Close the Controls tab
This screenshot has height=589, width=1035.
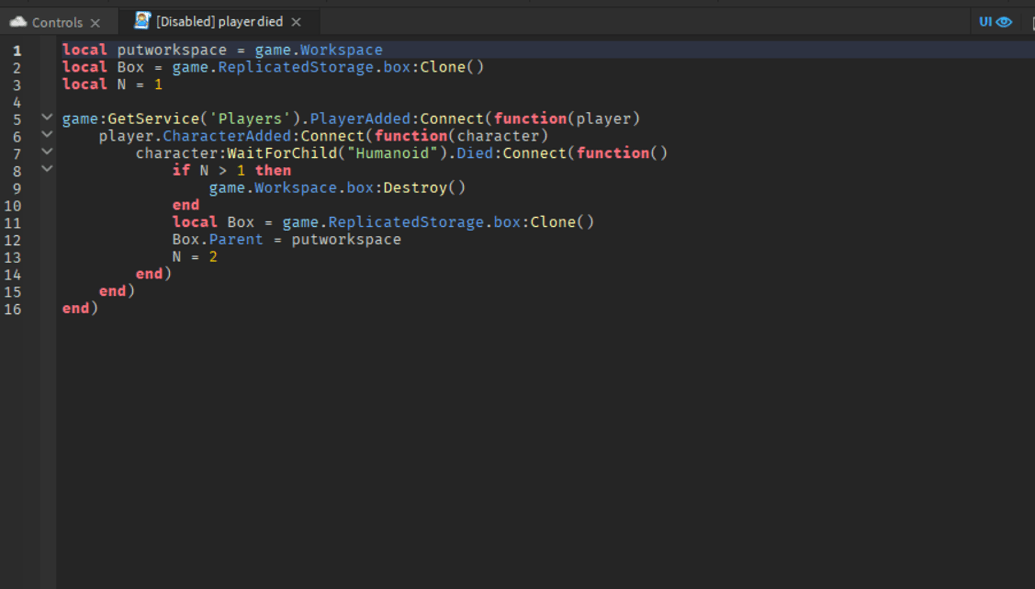point(96,22)
